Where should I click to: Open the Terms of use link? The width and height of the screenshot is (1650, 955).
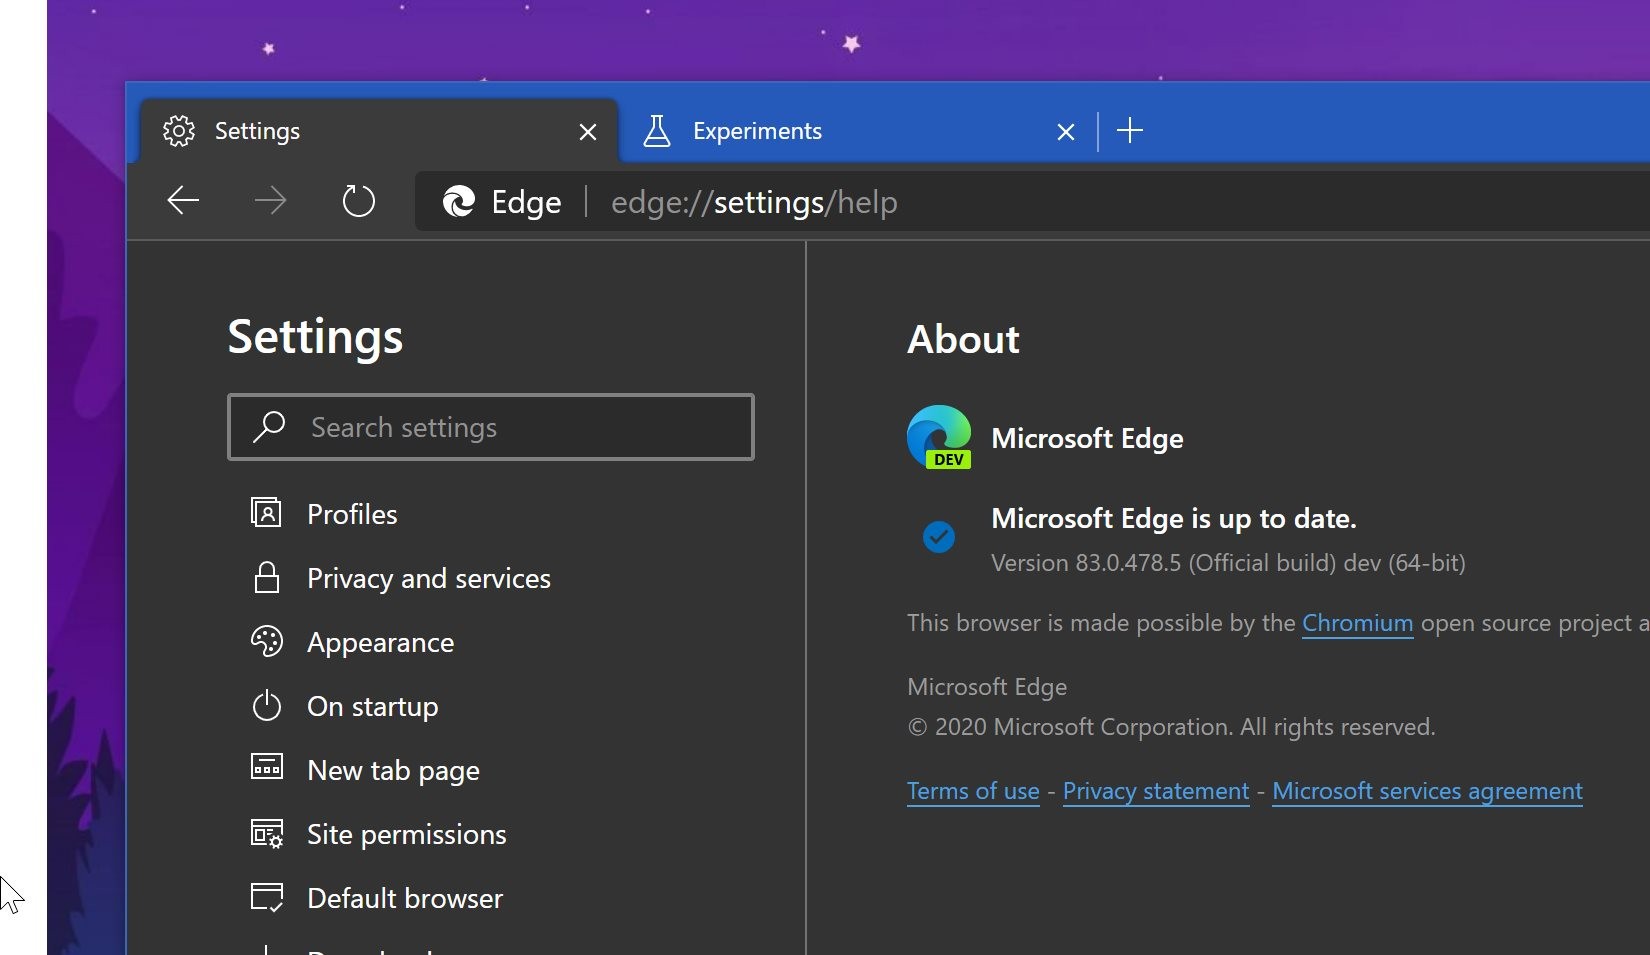[x=973, y=791]
